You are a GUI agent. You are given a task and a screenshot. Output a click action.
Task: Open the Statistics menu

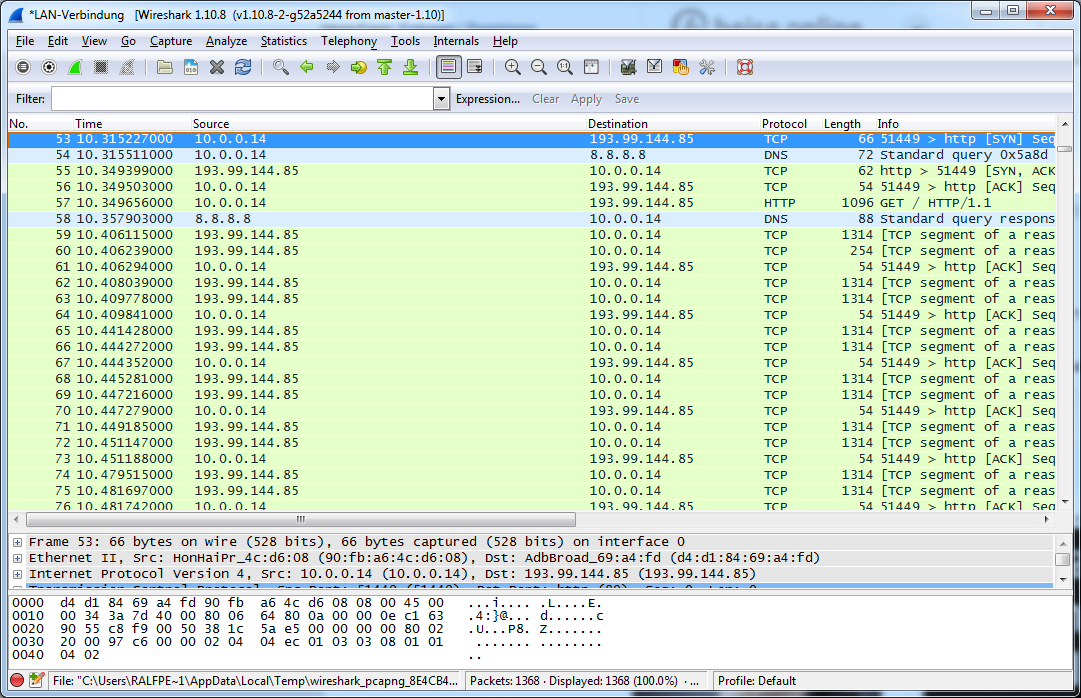(284, 41)
